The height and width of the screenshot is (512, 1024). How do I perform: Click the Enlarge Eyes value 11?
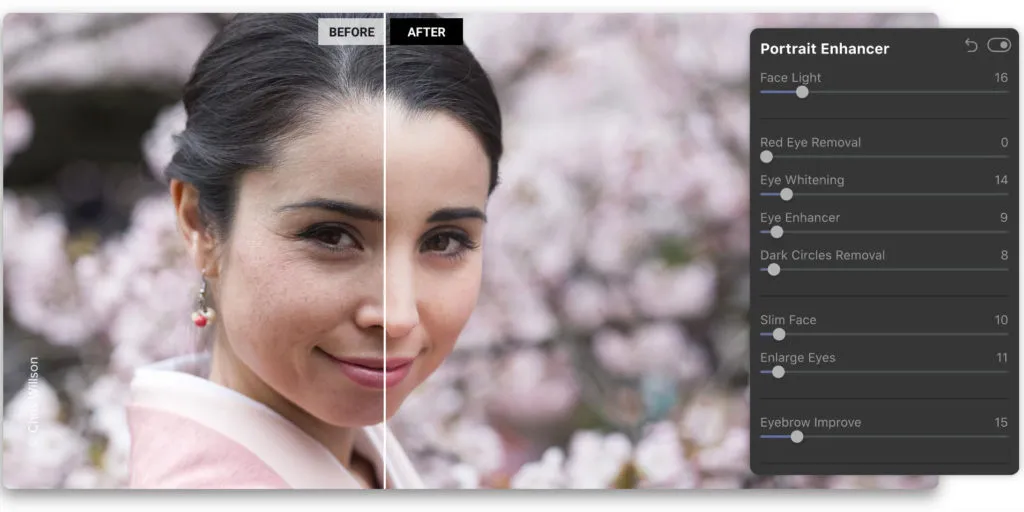point(1001,358)
